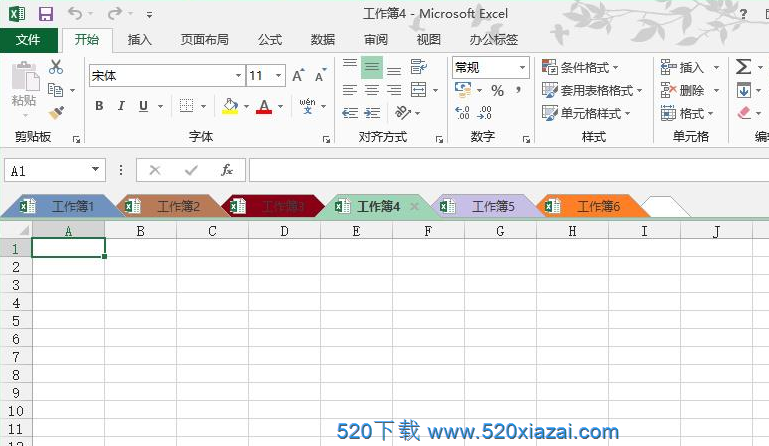
Task: Click the 粘贴 paste button
Action: point(24,87)
